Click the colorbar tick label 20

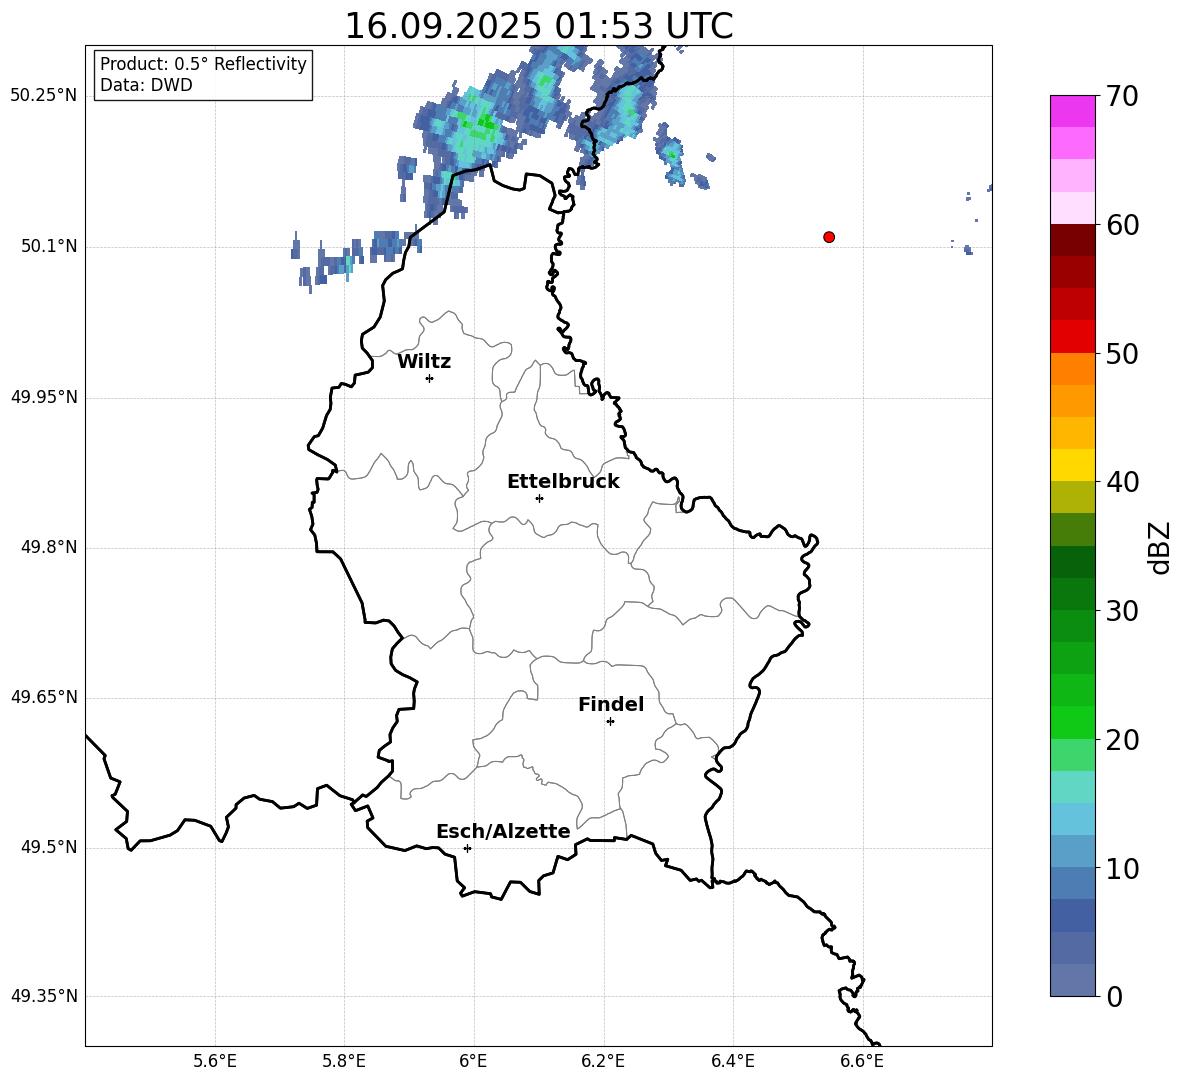[x=1122, y=740]
